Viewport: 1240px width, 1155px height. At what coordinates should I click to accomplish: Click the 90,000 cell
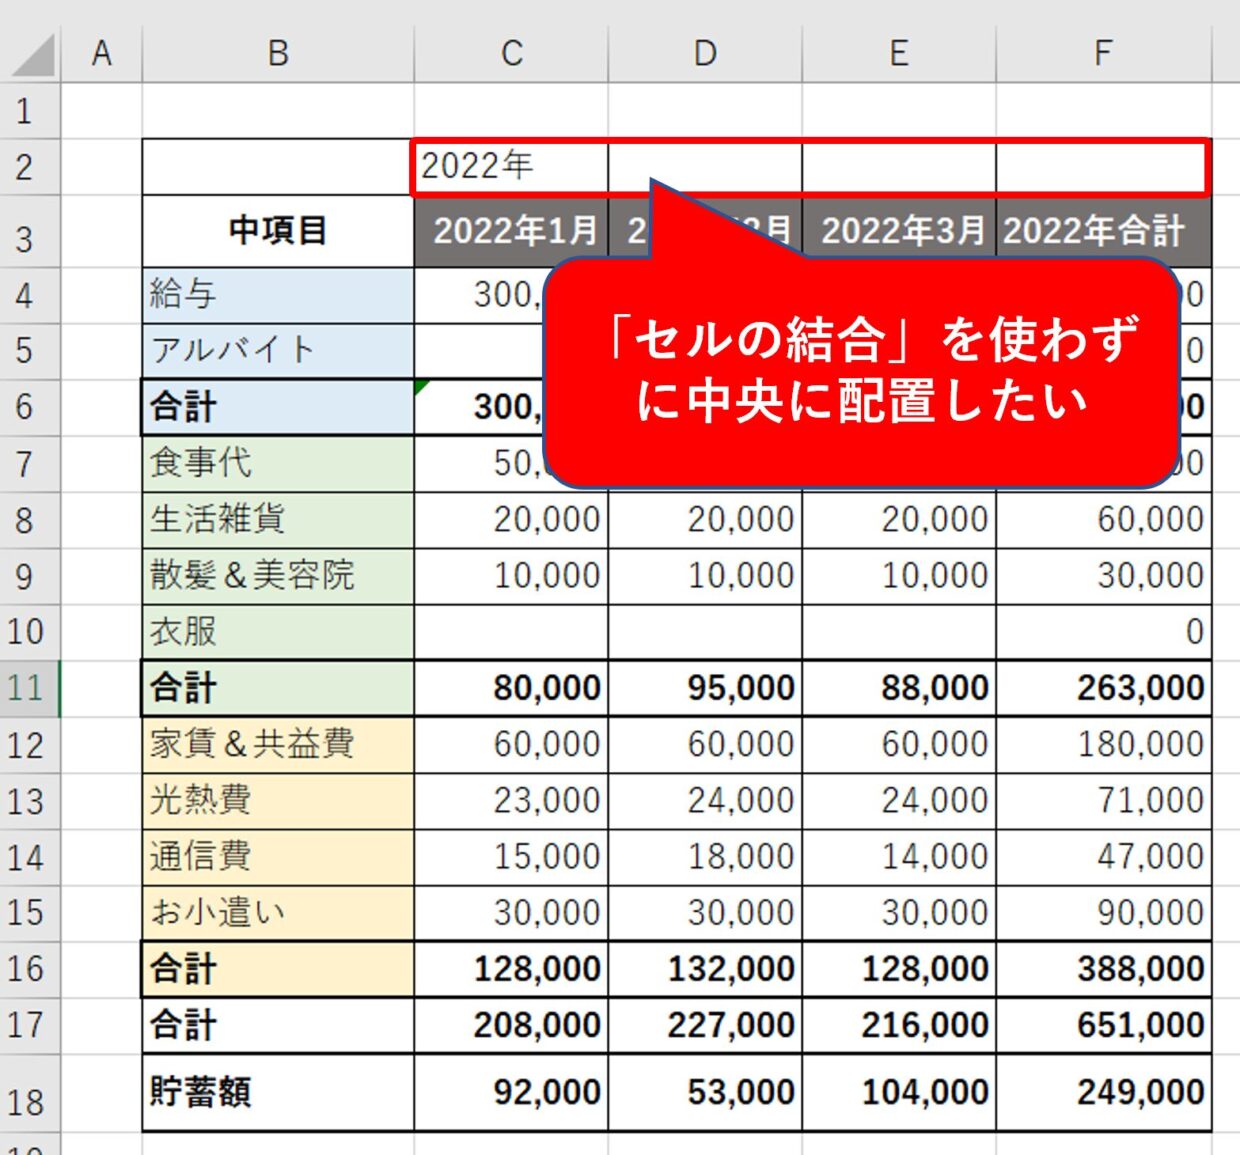pos(1103,913)
